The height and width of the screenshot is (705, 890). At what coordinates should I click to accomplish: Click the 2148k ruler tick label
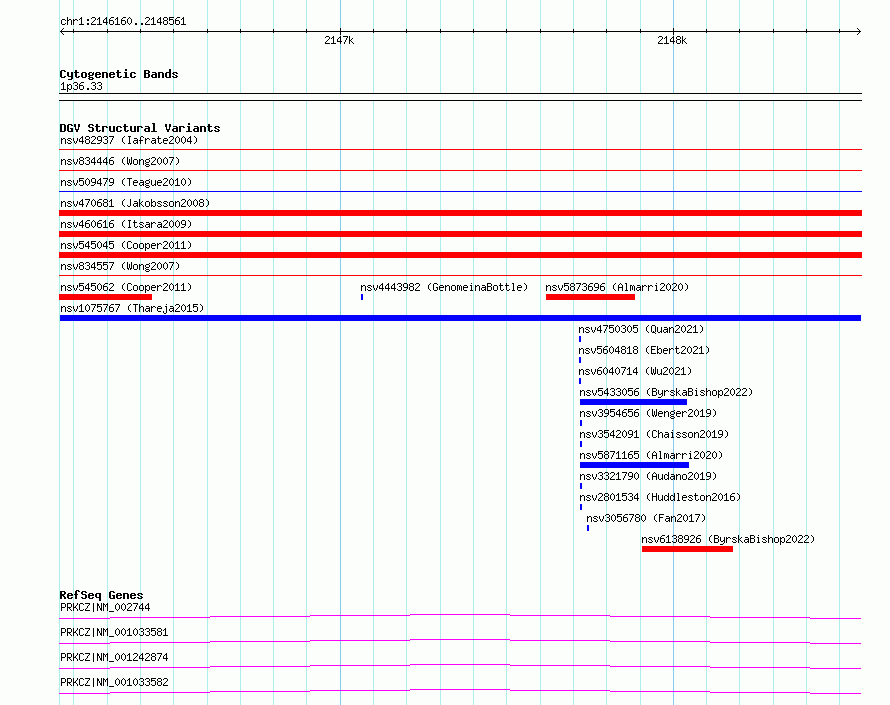tap(672, 40)
